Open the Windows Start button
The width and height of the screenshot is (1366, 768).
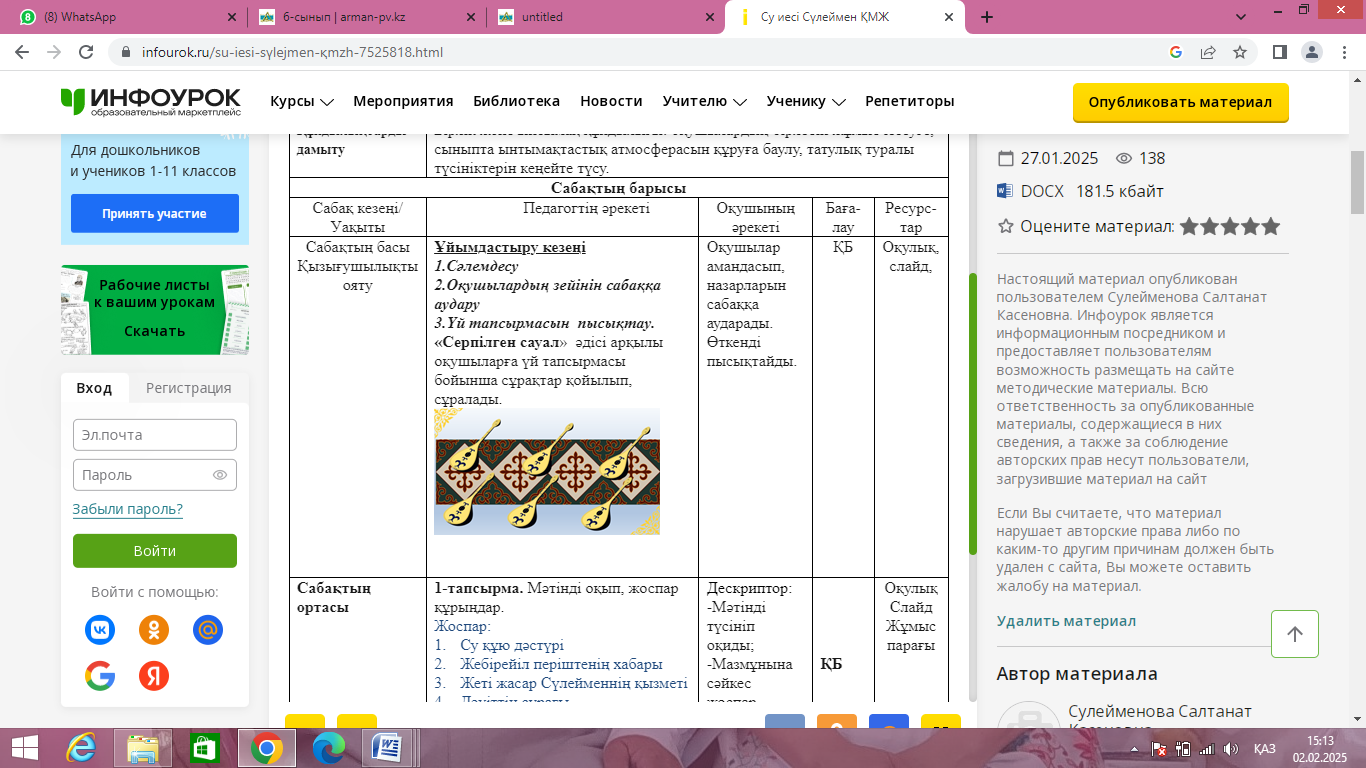(x=25, y=748)
